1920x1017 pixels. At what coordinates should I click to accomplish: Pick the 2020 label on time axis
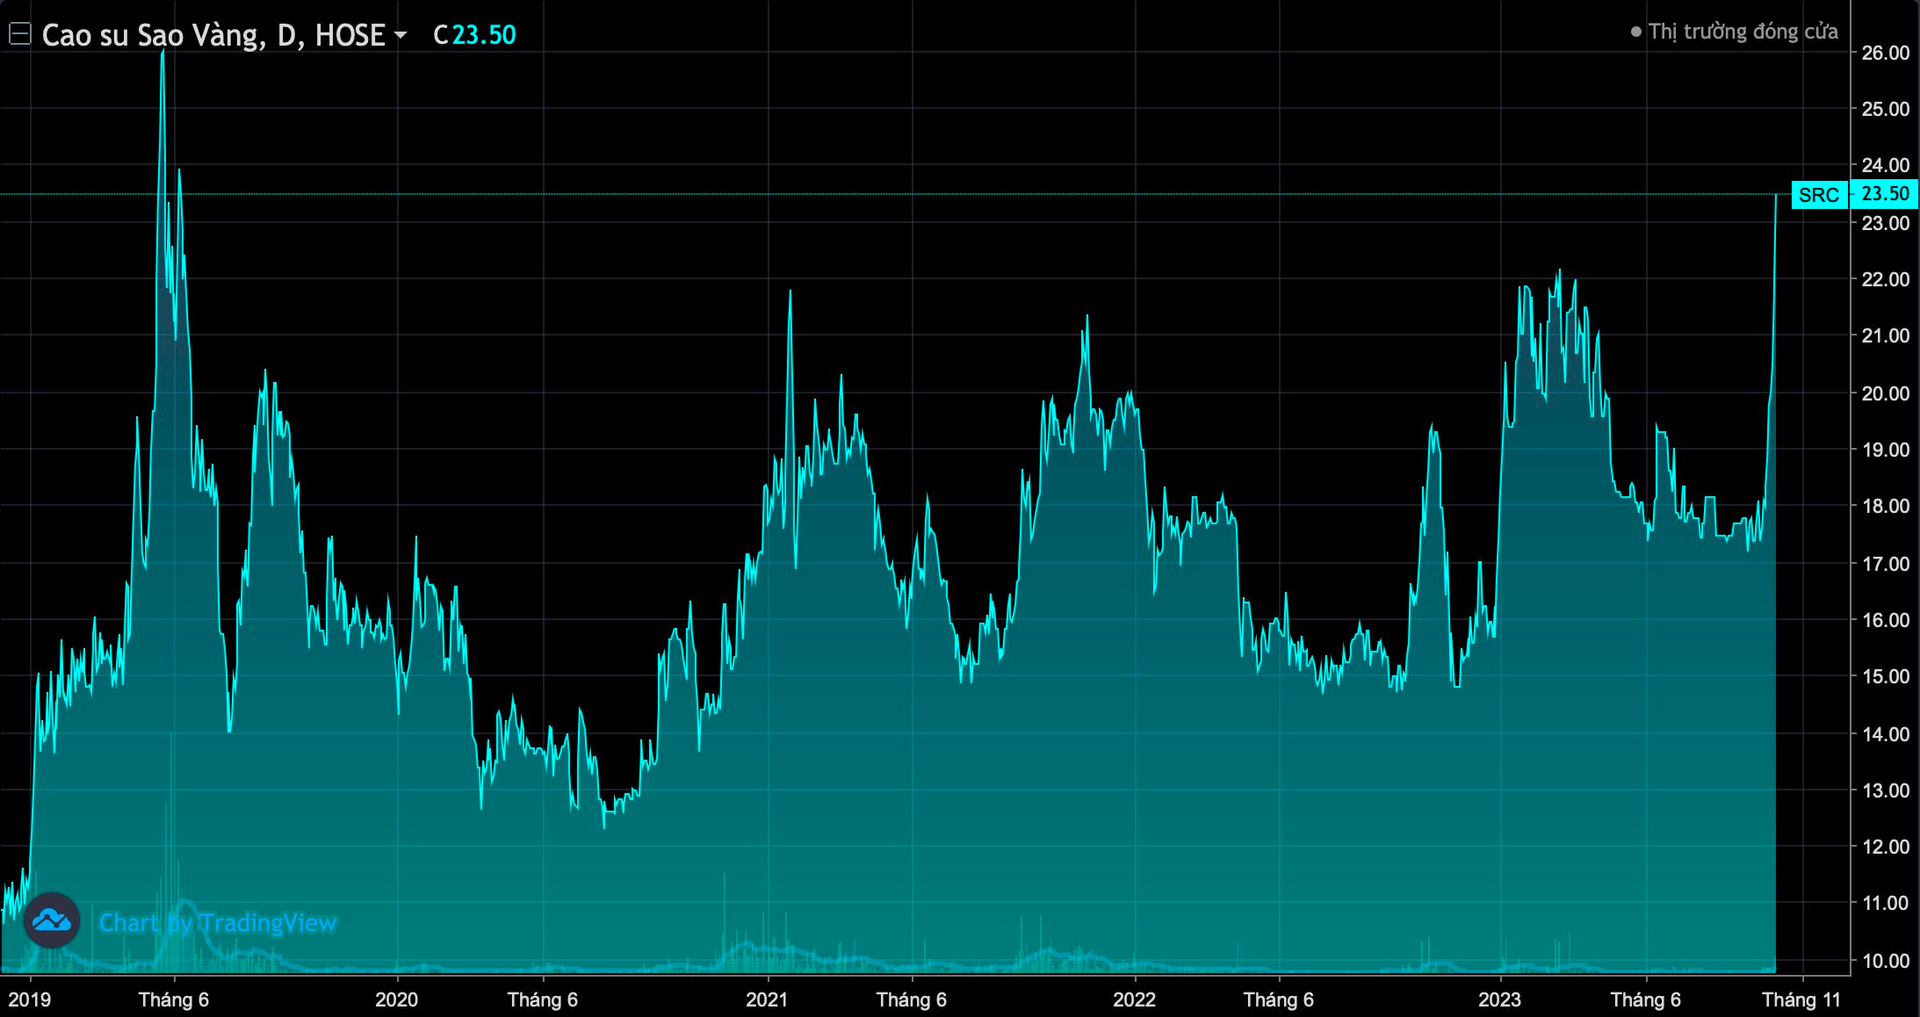[x=397, y=999]
